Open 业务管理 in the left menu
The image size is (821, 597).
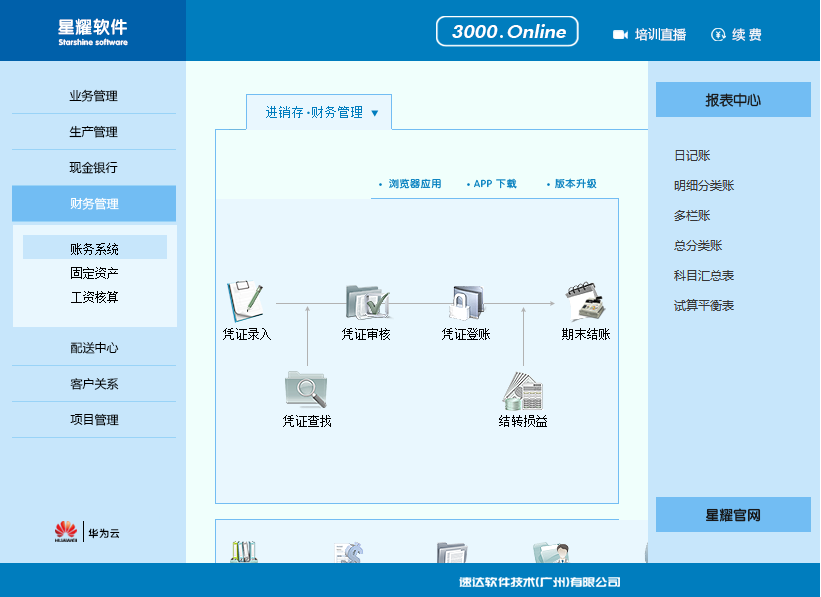pyautogui.click(x=94, y=96)
